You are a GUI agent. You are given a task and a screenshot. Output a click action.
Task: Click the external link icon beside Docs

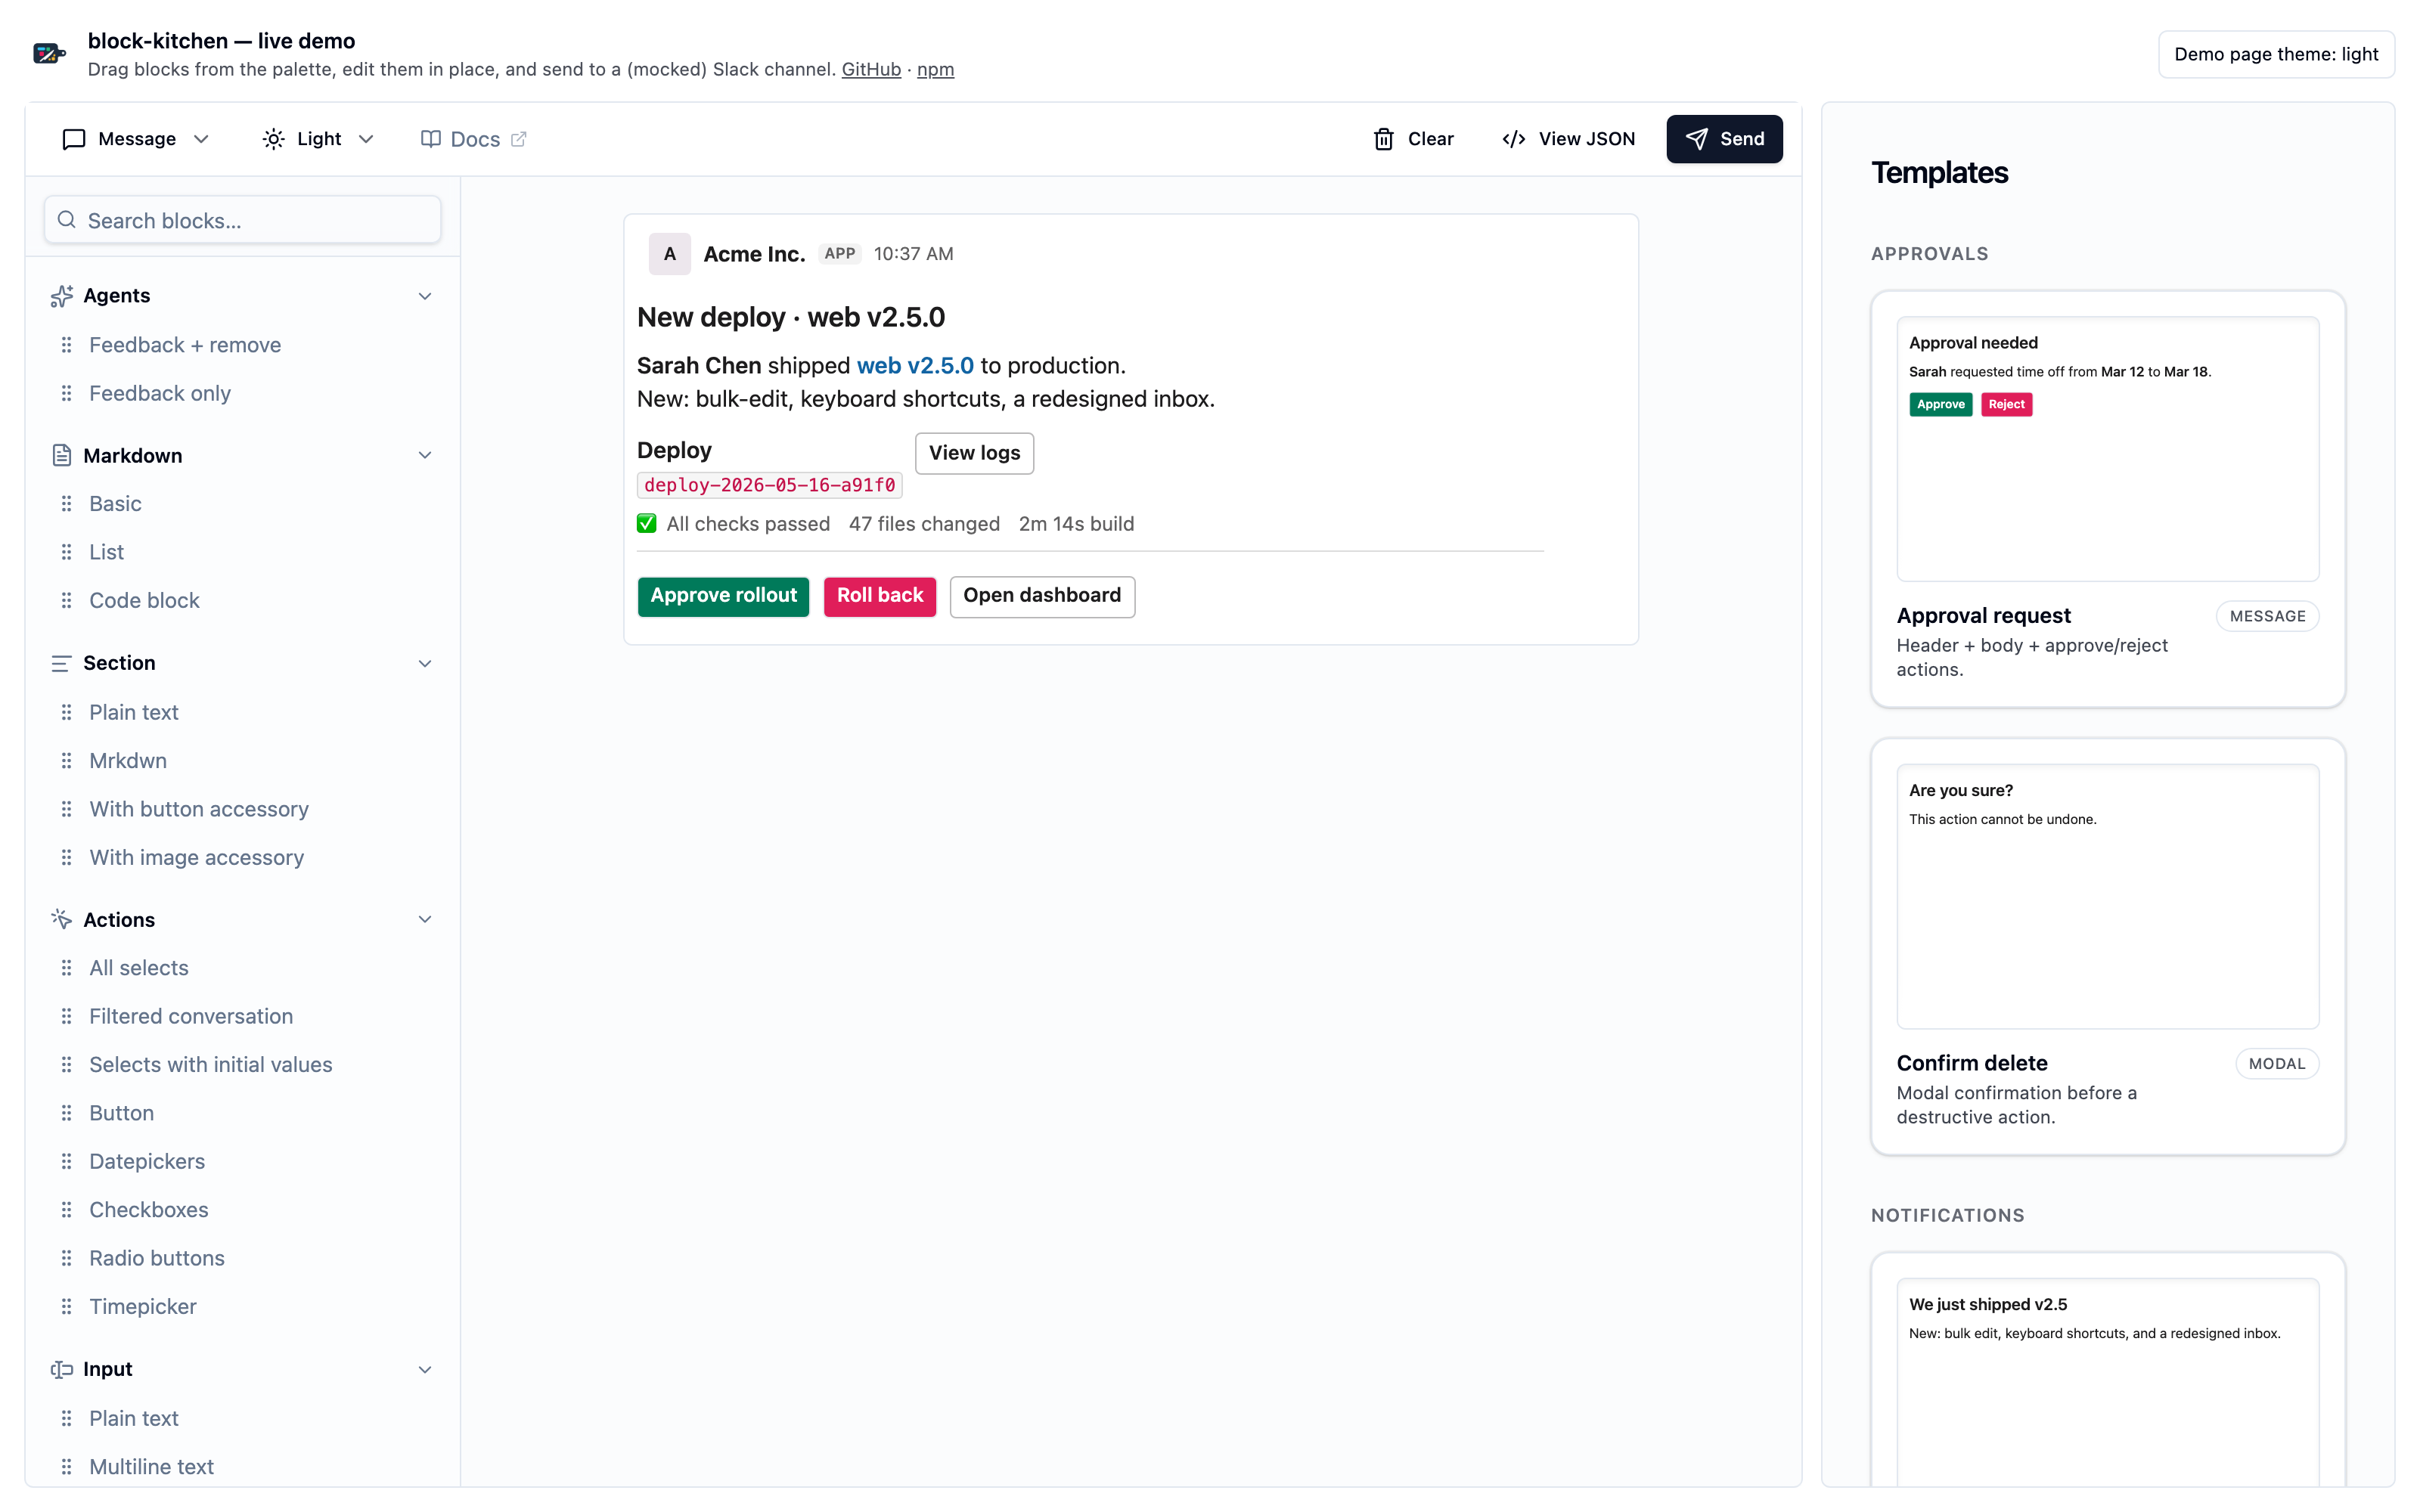(x=519, y=139)
